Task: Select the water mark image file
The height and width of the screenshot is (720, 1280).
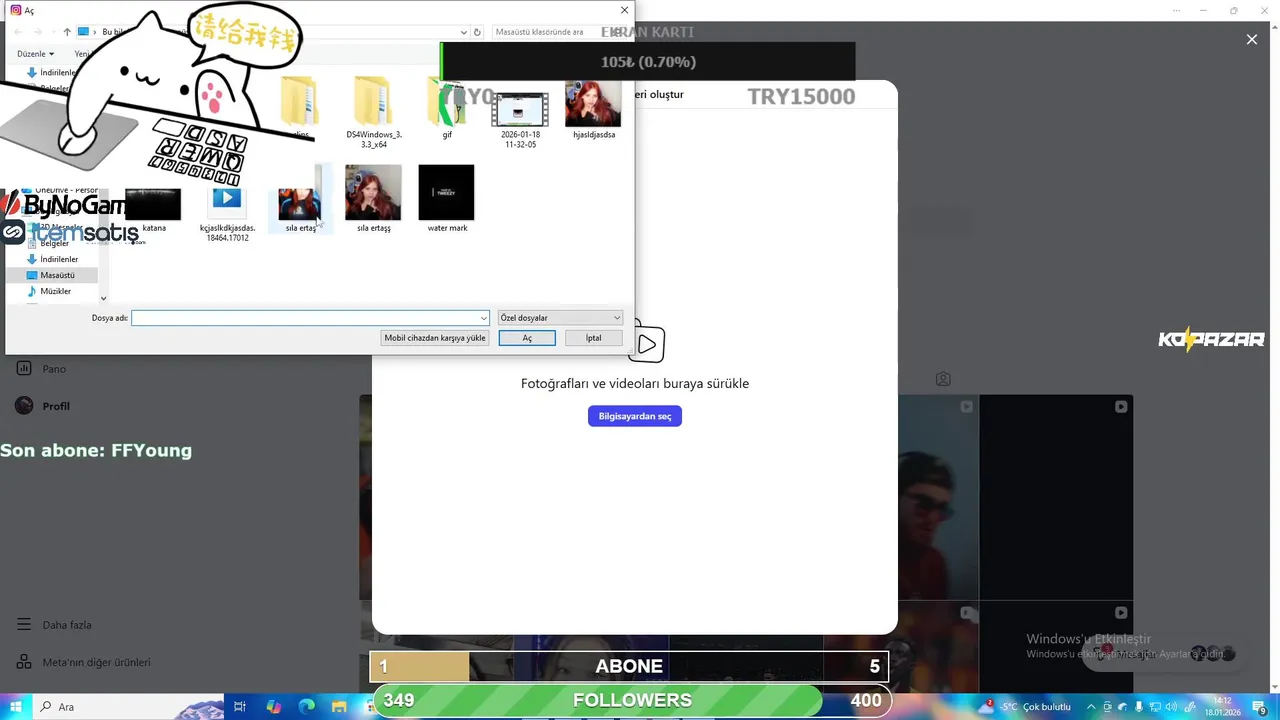Action: 446,199
